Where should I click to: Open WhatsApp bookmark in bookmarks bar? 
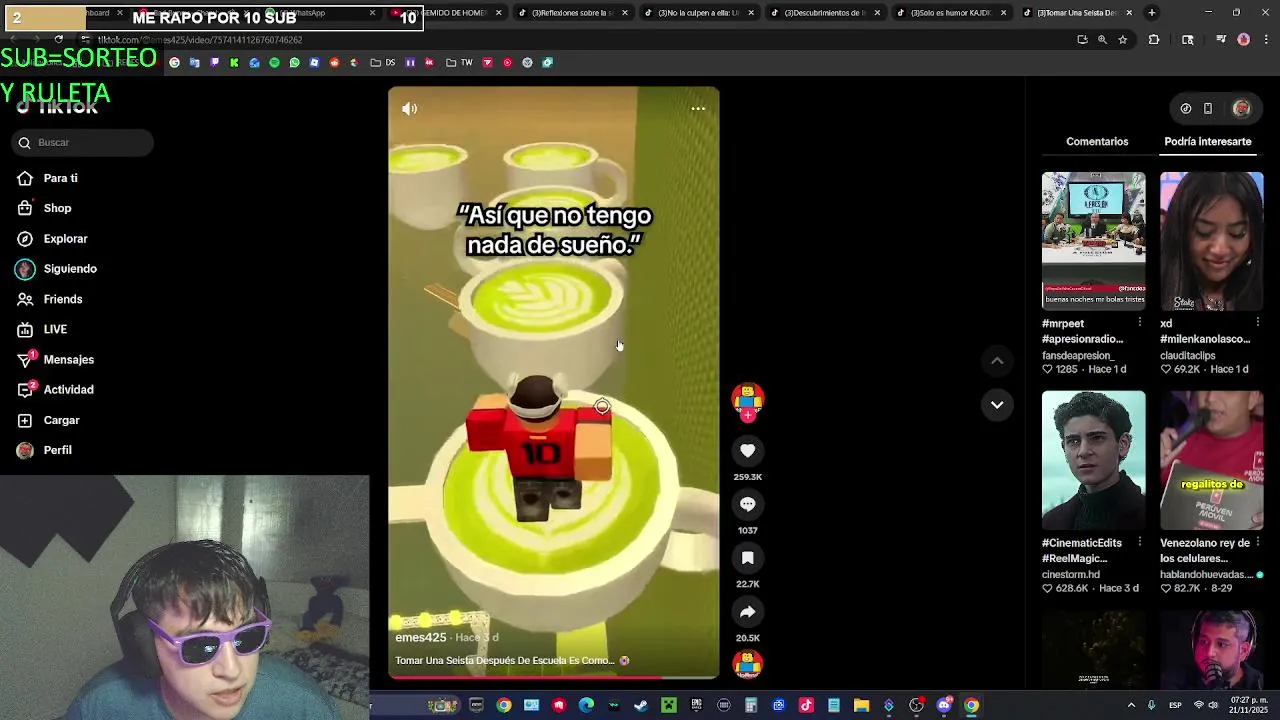[x=295, y=62]
